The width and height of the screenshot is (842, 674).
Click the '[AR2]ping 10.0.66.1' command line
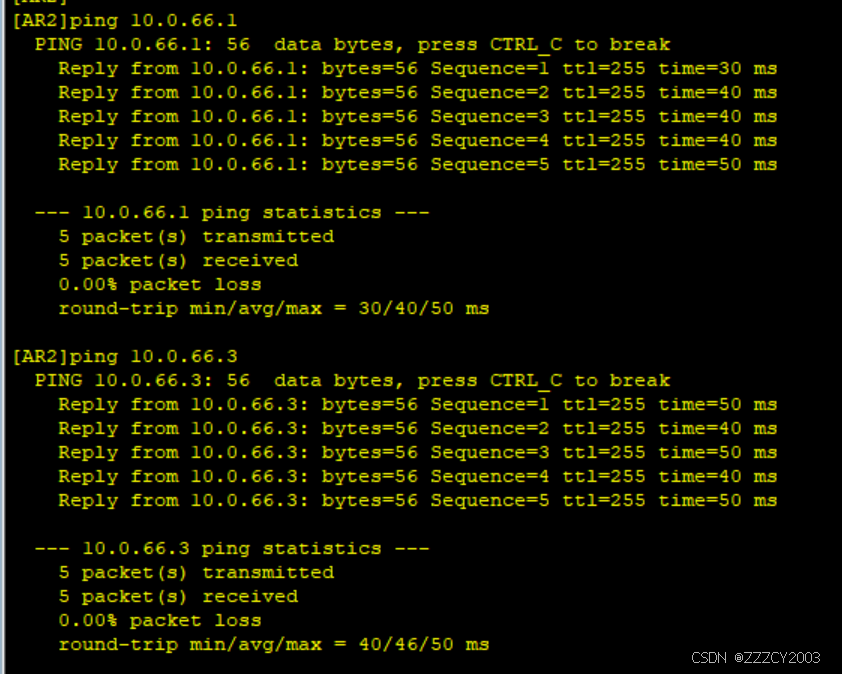point(125,20)
